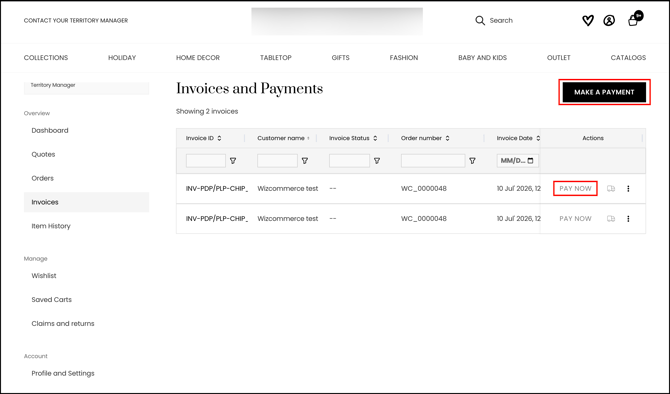Click INV-PDP/PLP-CHIP_ ID in second row
This screenshot has width=670, height=394.
(217, 218)
